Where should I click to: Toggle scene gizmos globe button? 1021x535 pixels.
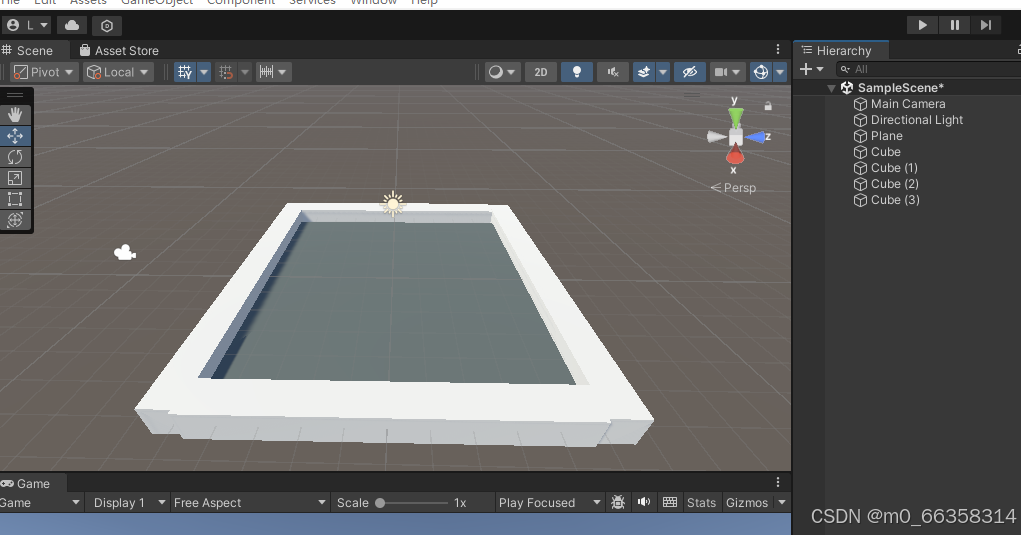761,72
